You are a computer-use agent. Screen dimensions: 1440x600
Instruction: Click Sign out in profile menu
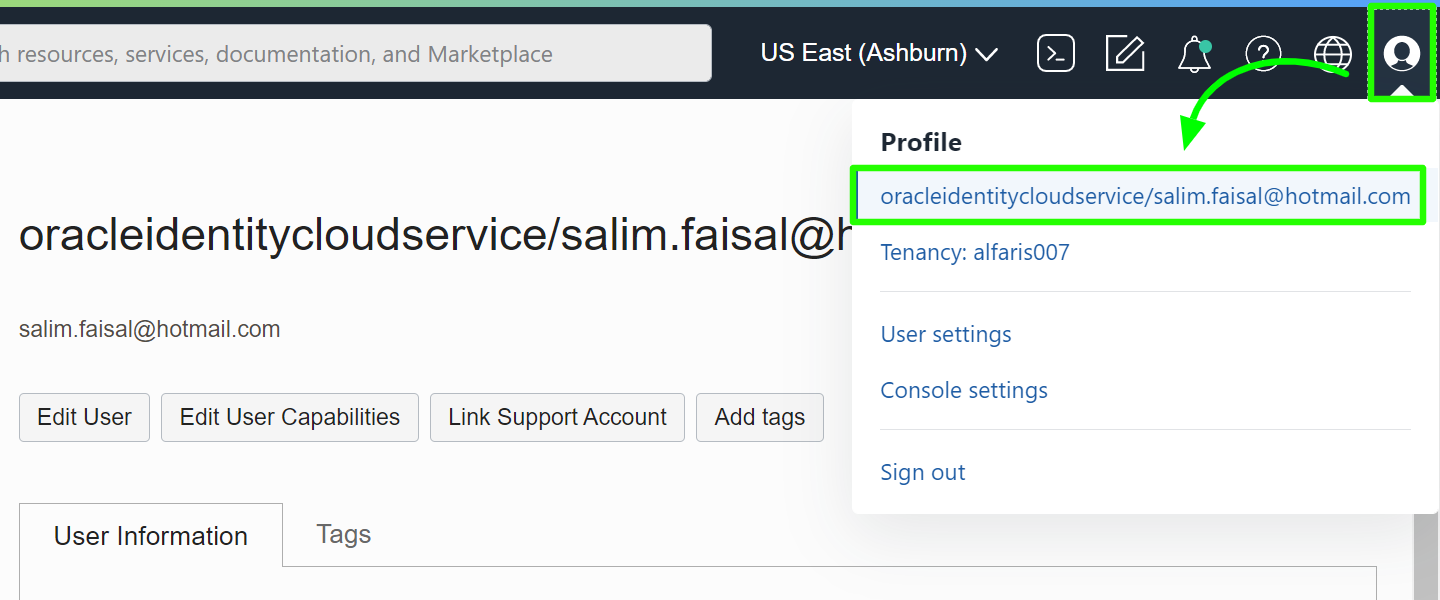pyautogui.click(x=923, y=472)
